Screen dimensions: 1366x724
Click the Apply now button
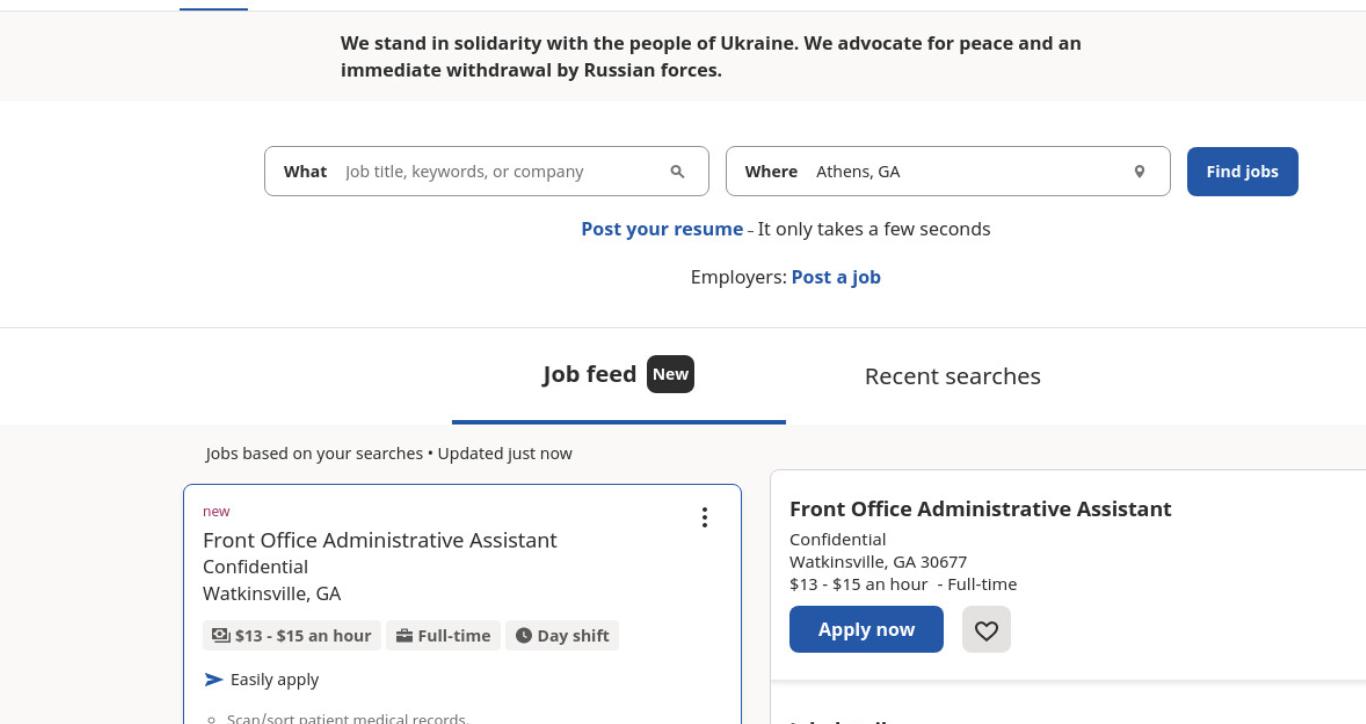(x=866, y=629)
